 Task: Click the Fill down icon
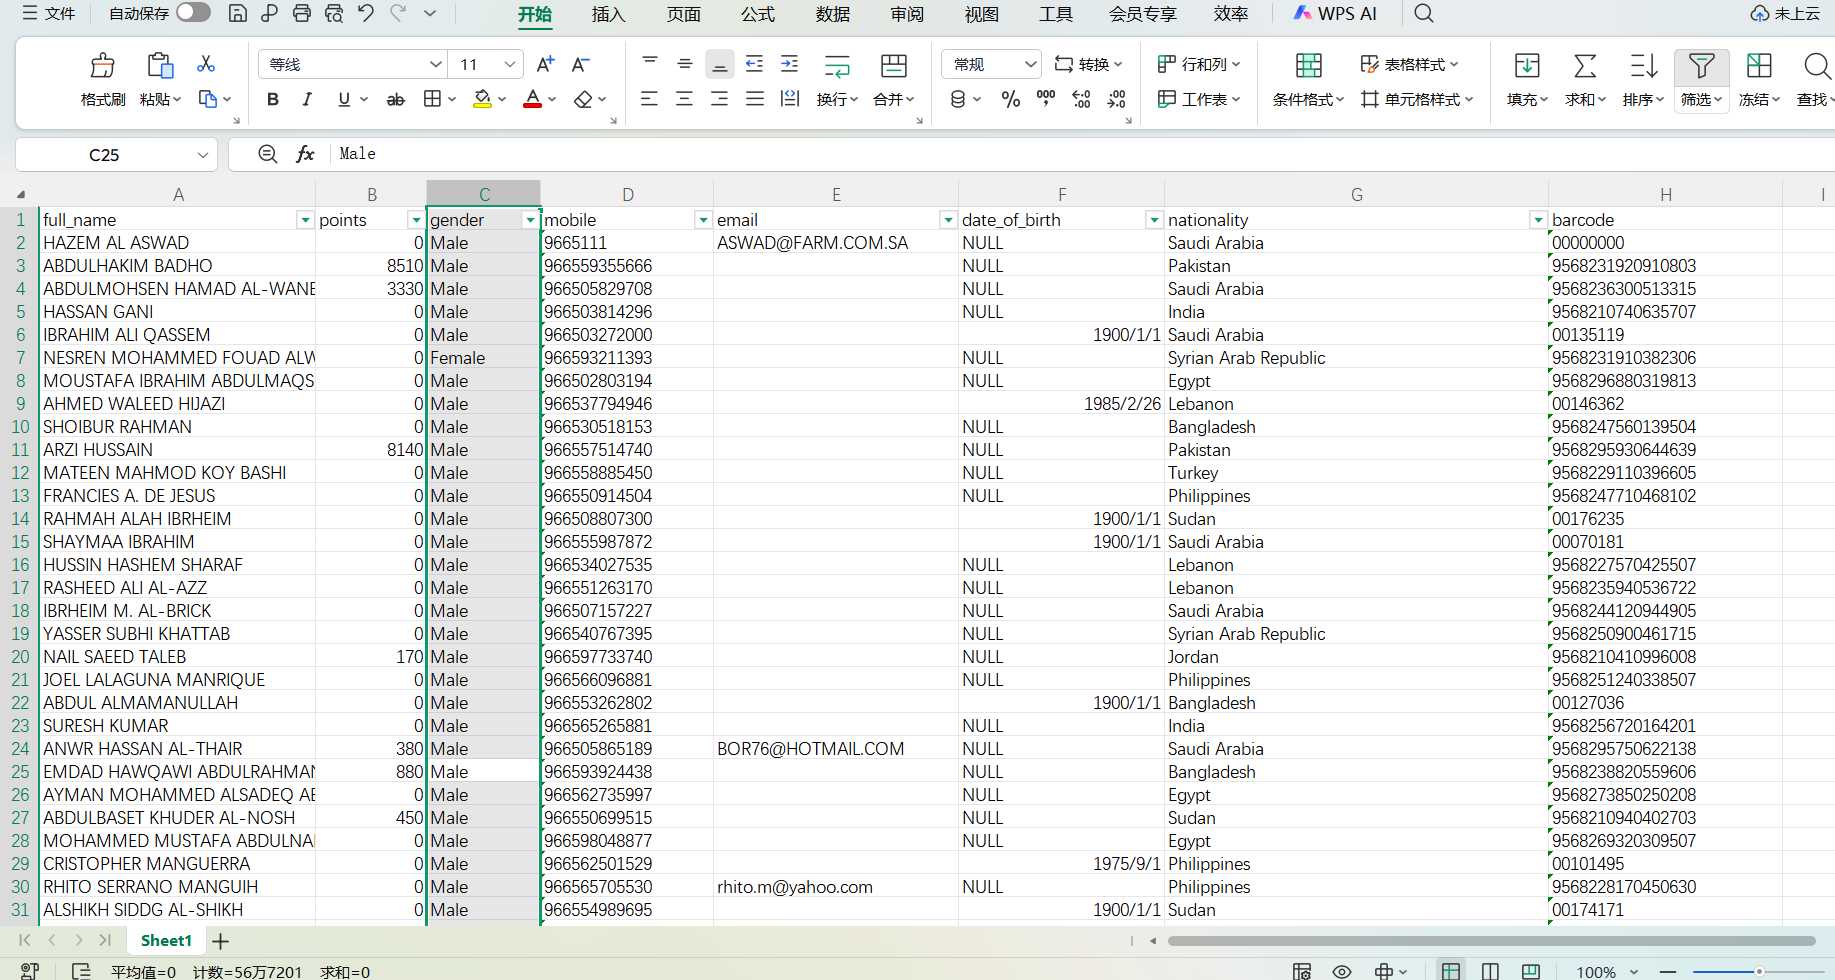tap(1527, 66)
